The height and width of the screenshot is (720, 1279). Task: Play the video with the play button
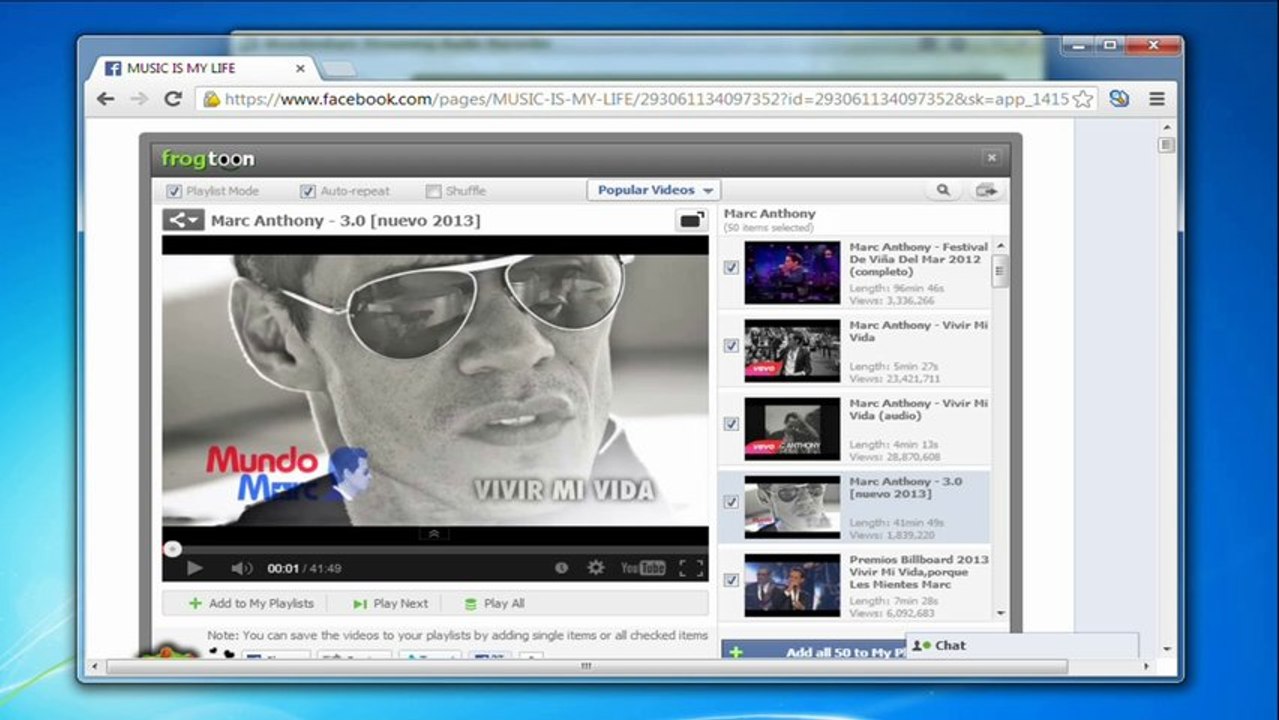coord(195,568)
